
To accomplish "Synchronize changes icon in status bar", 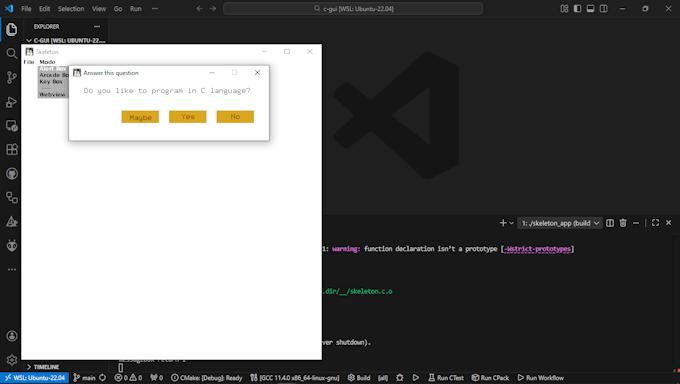I will click(x=103, y=378).
